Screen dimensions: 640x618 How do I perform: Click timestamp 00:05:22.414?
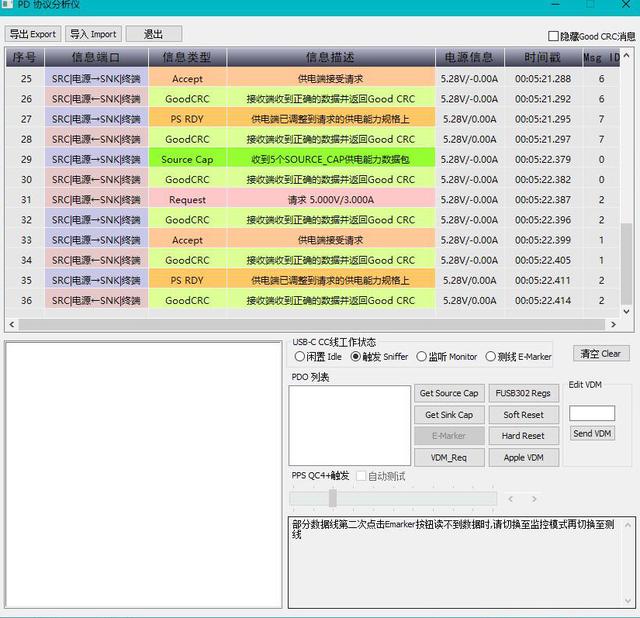tap(543, 300)
